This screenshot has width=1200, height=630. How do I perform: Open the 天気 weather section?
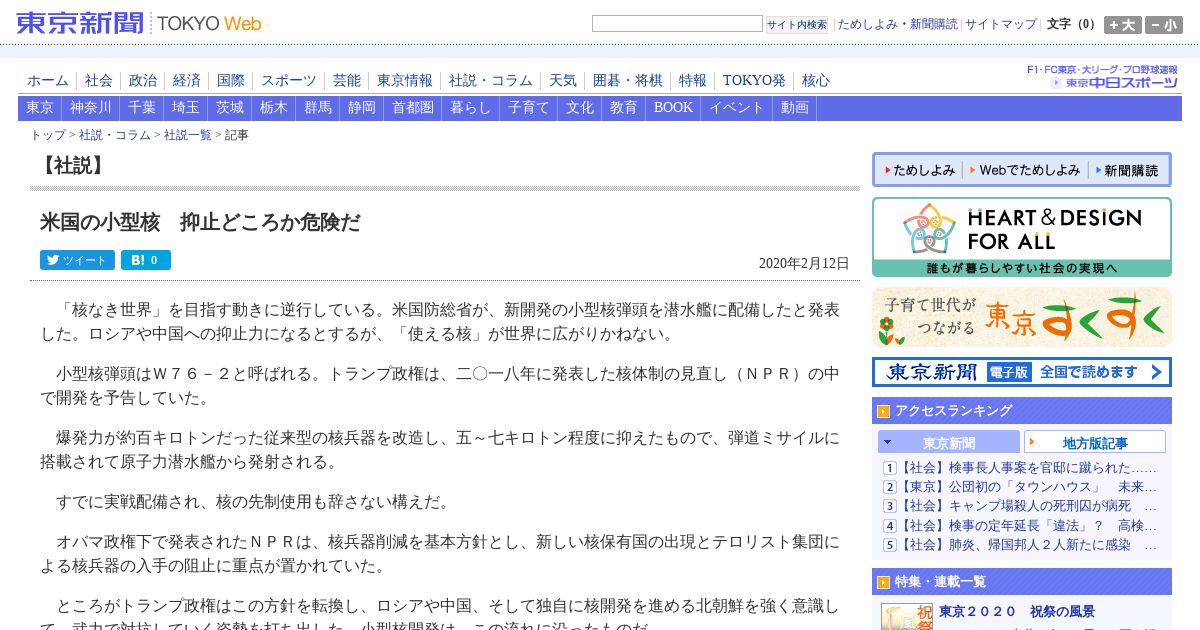pyautogui.click(x=563, y=81)
